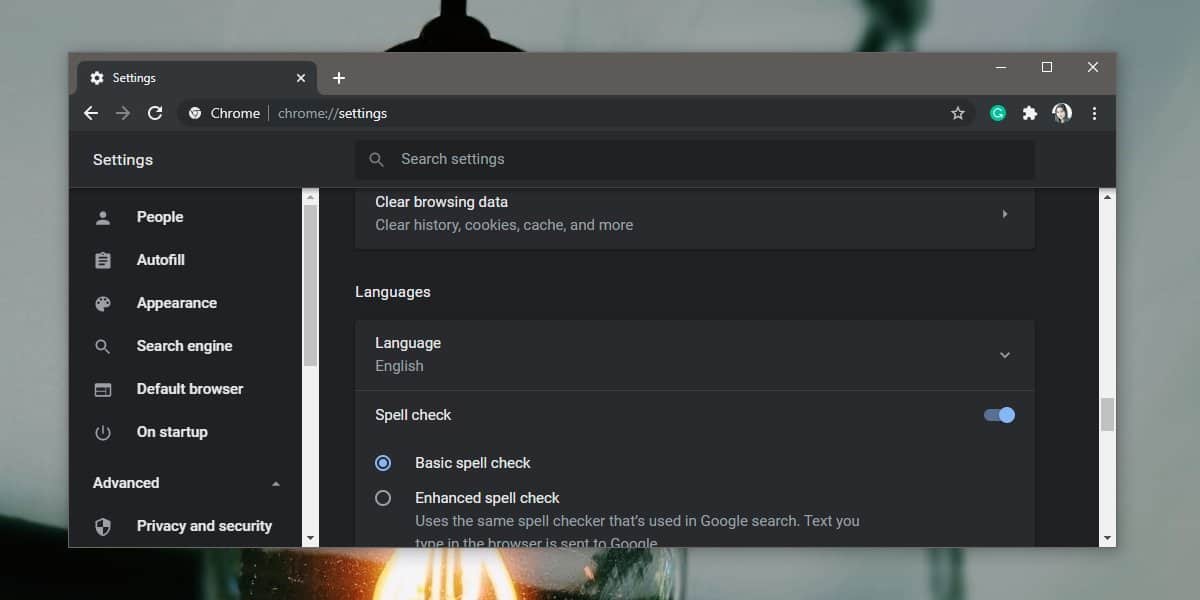Viewport: 1200px width, 600px height.
Task: Click main scrollbar down arrow
Action: click(x=1107, y=538)
